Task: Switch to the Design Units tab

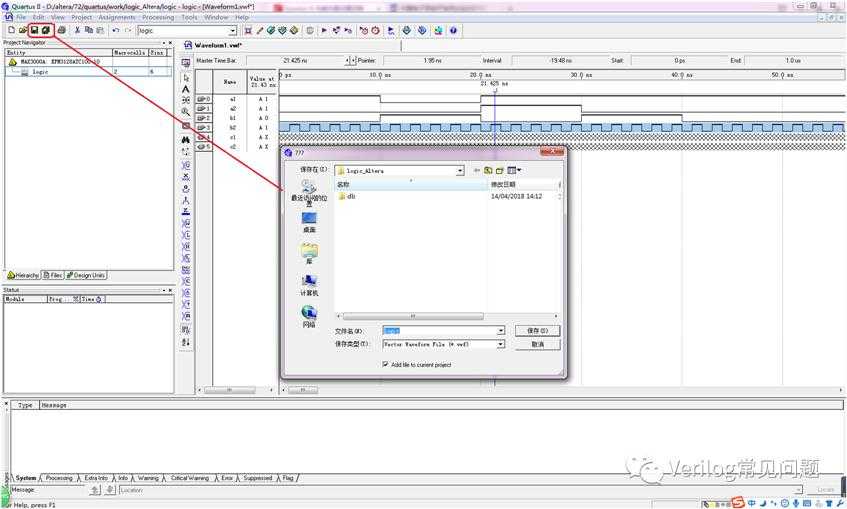Action: (86, 276)
